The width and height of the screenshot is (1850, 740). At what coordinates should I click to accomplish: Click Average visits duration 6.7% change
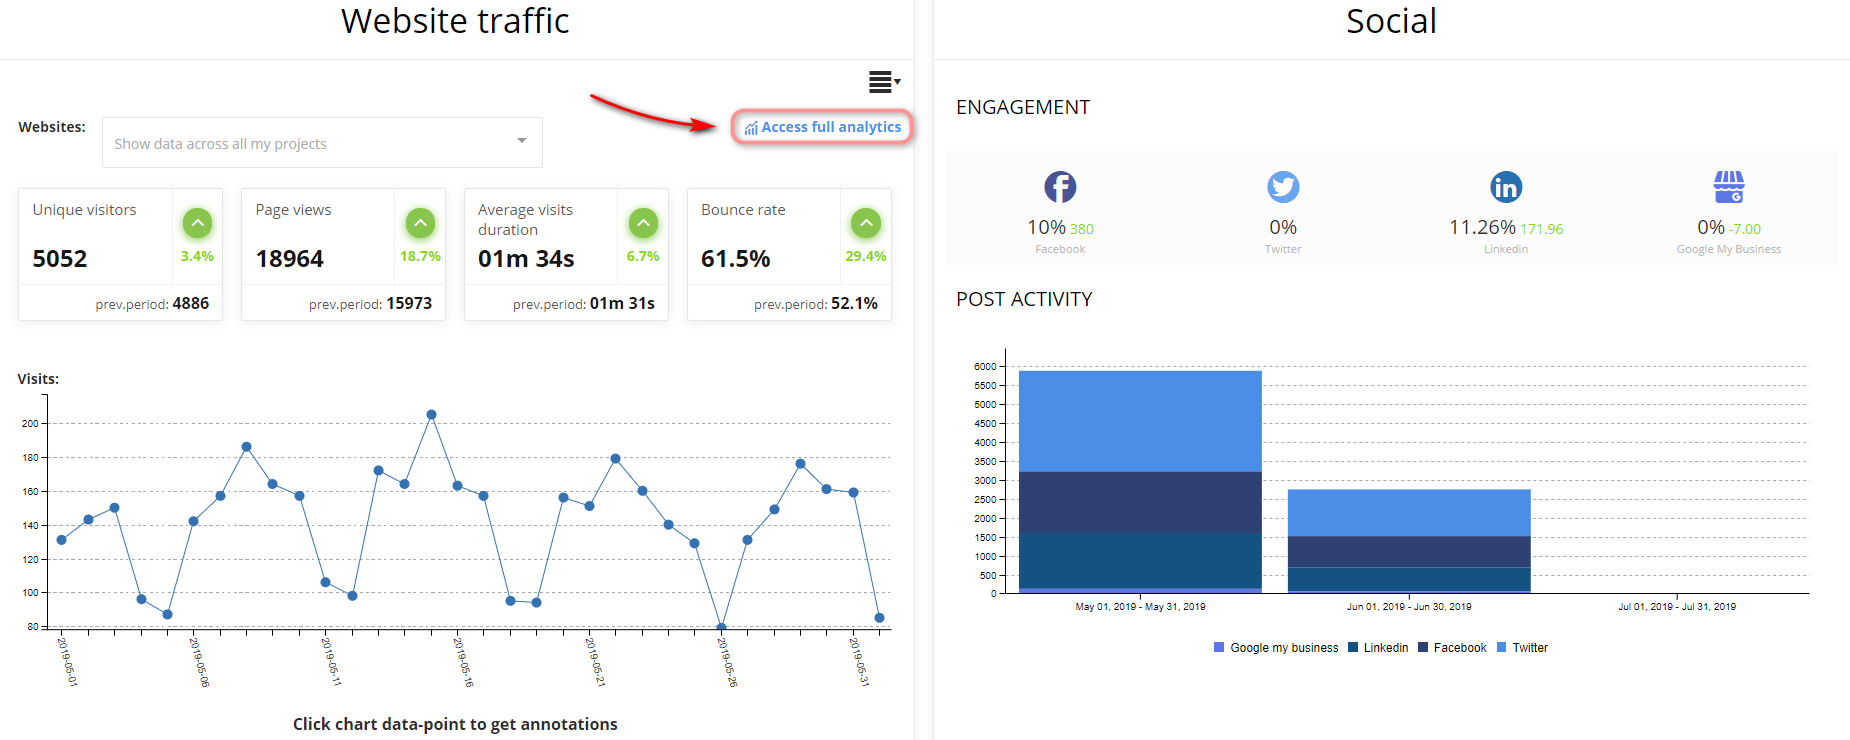643,256
